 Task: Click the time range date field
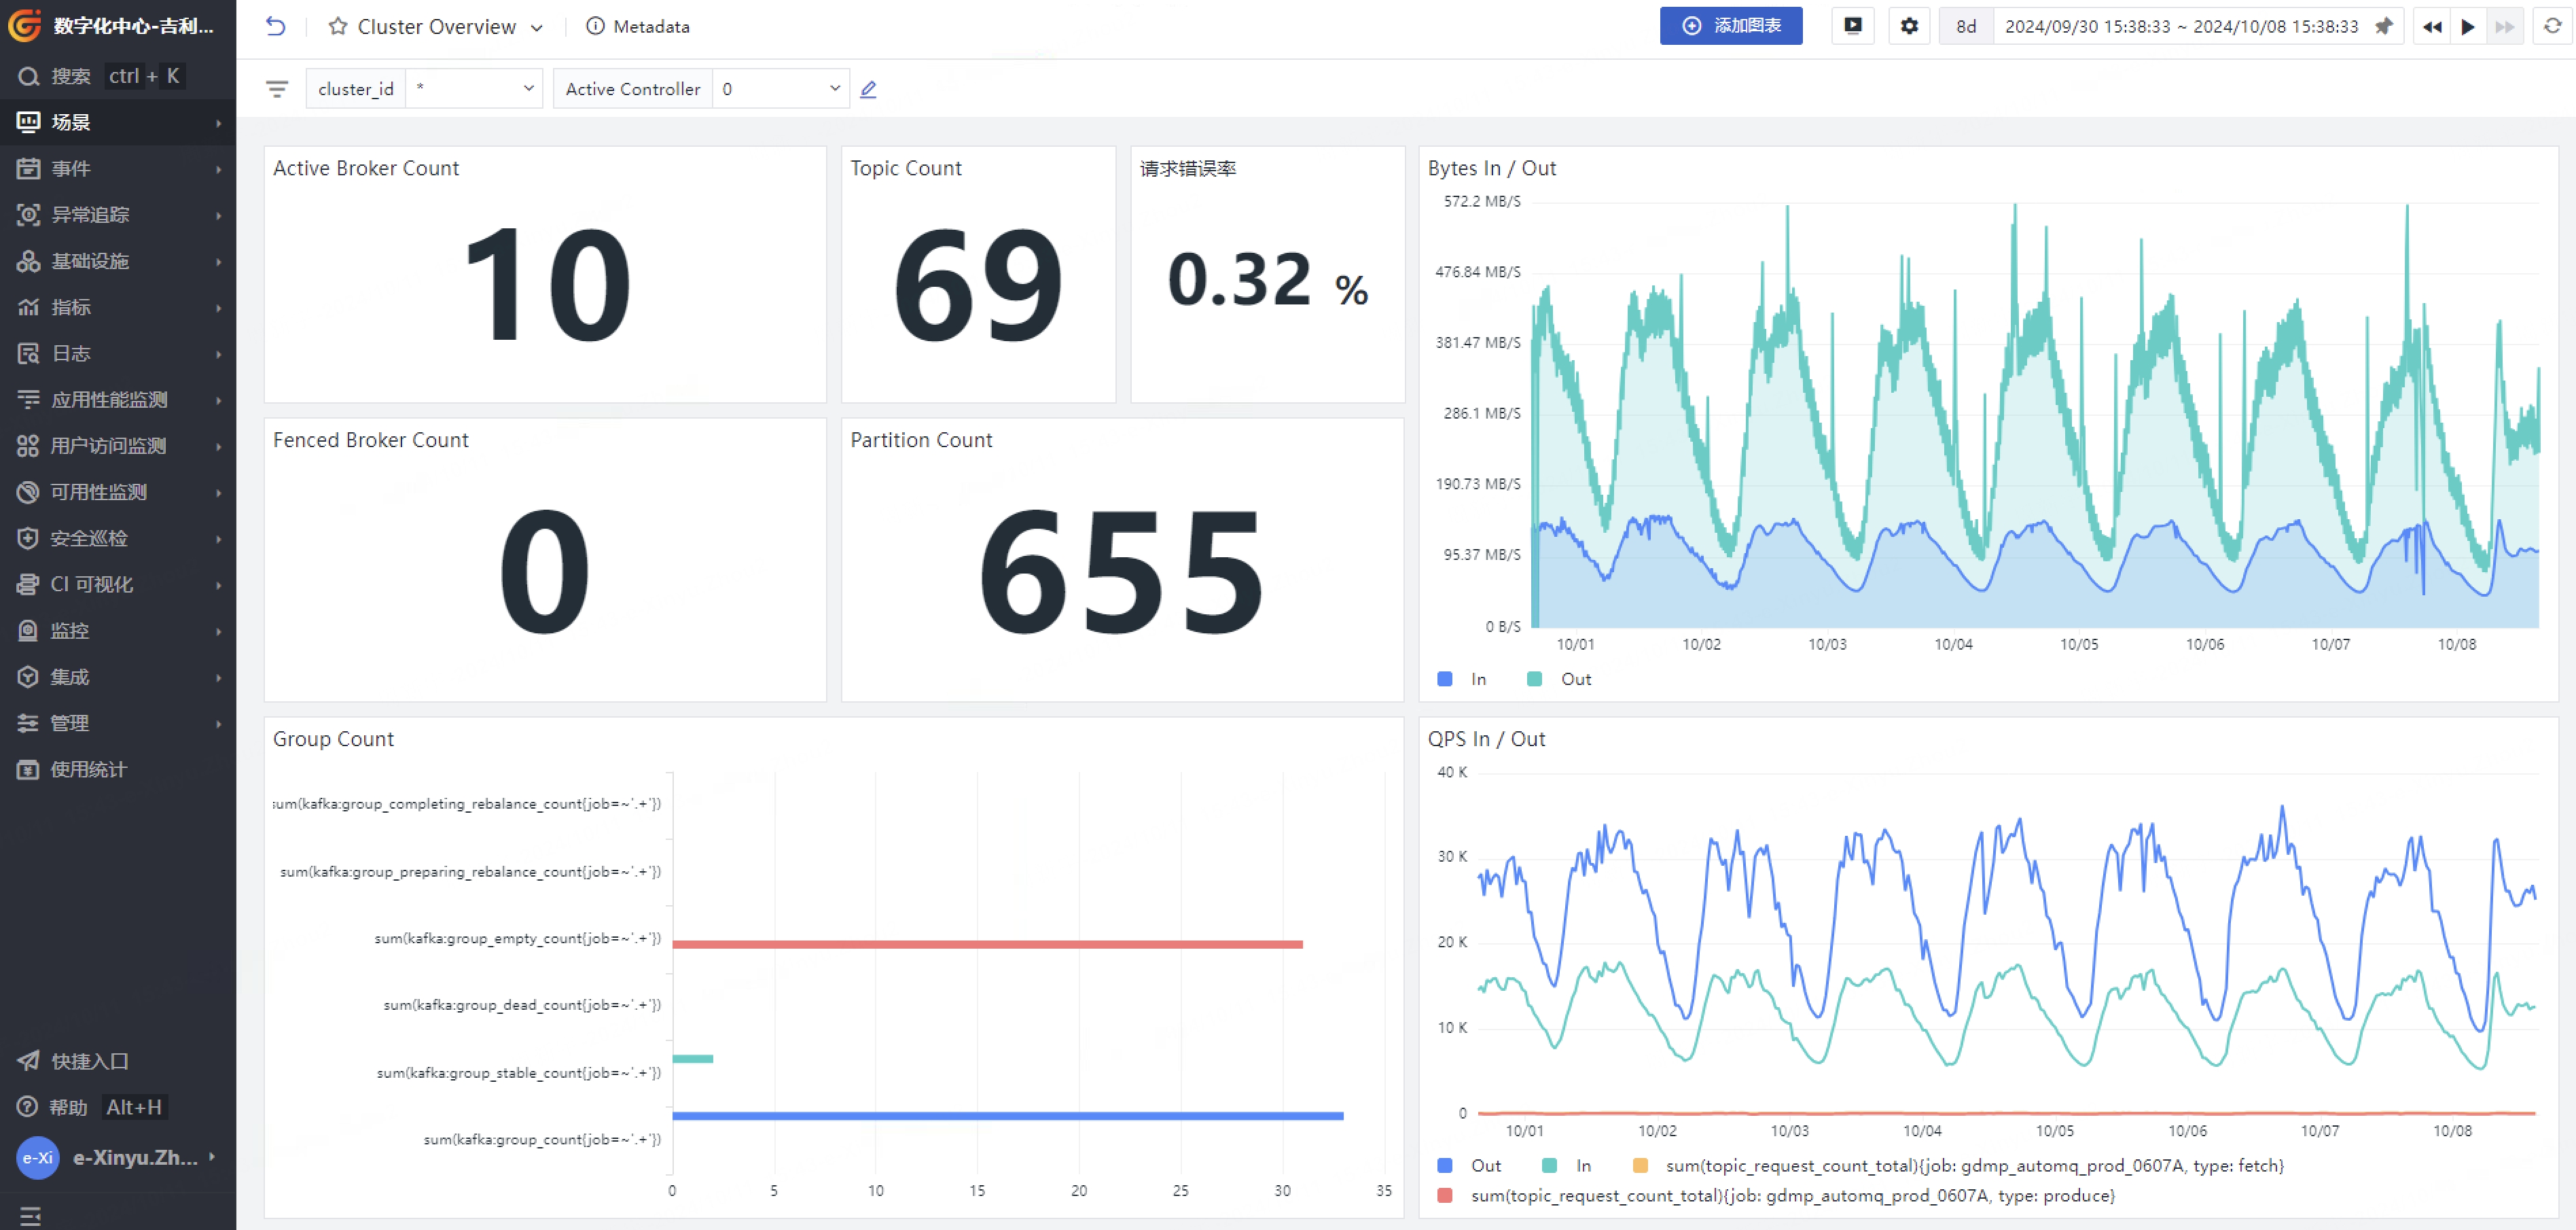[x=2180, y=27]
